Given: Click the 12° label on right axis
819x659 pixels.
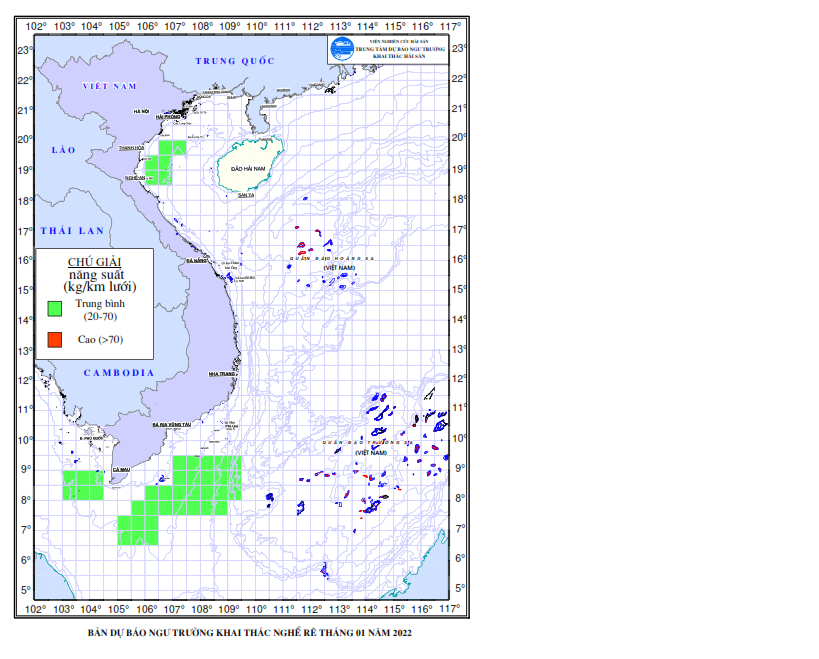Looking at the screenshot, I should [x=459, y=378].
